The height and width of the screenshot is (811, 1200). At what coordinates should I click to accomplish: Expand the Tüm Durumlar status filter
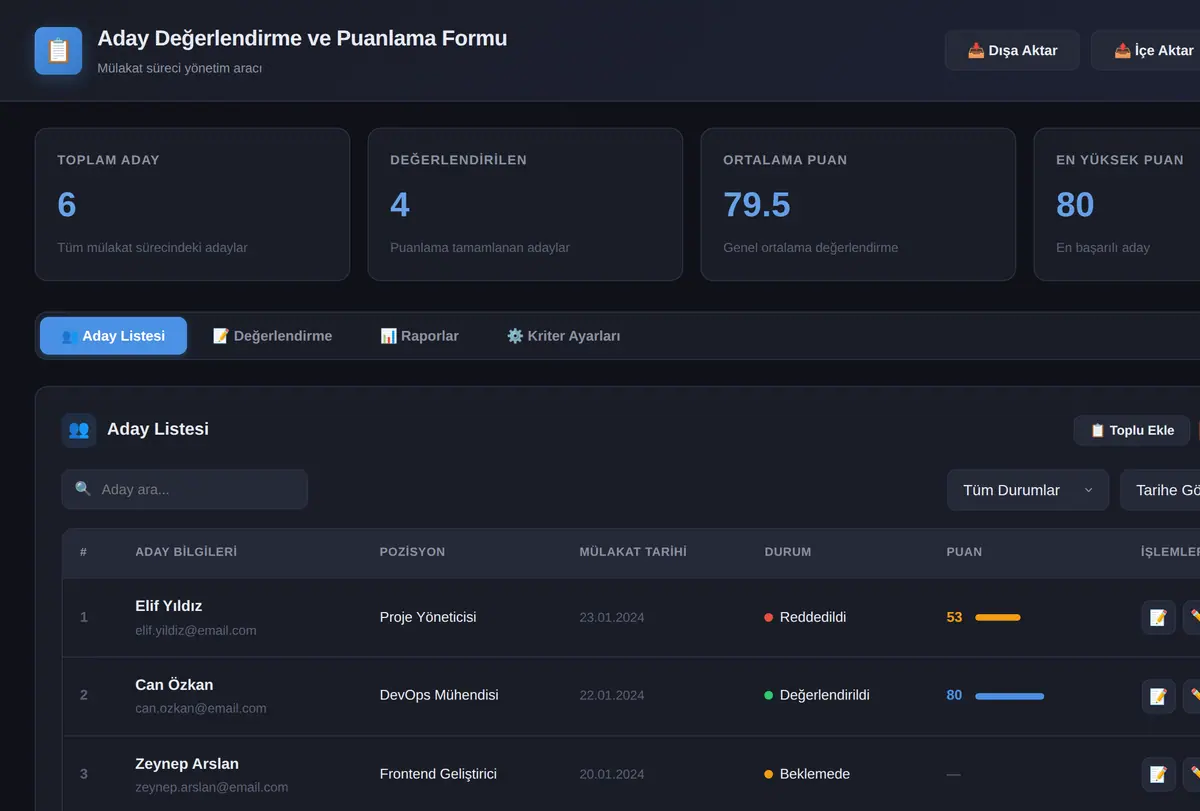coord(1028,490)
